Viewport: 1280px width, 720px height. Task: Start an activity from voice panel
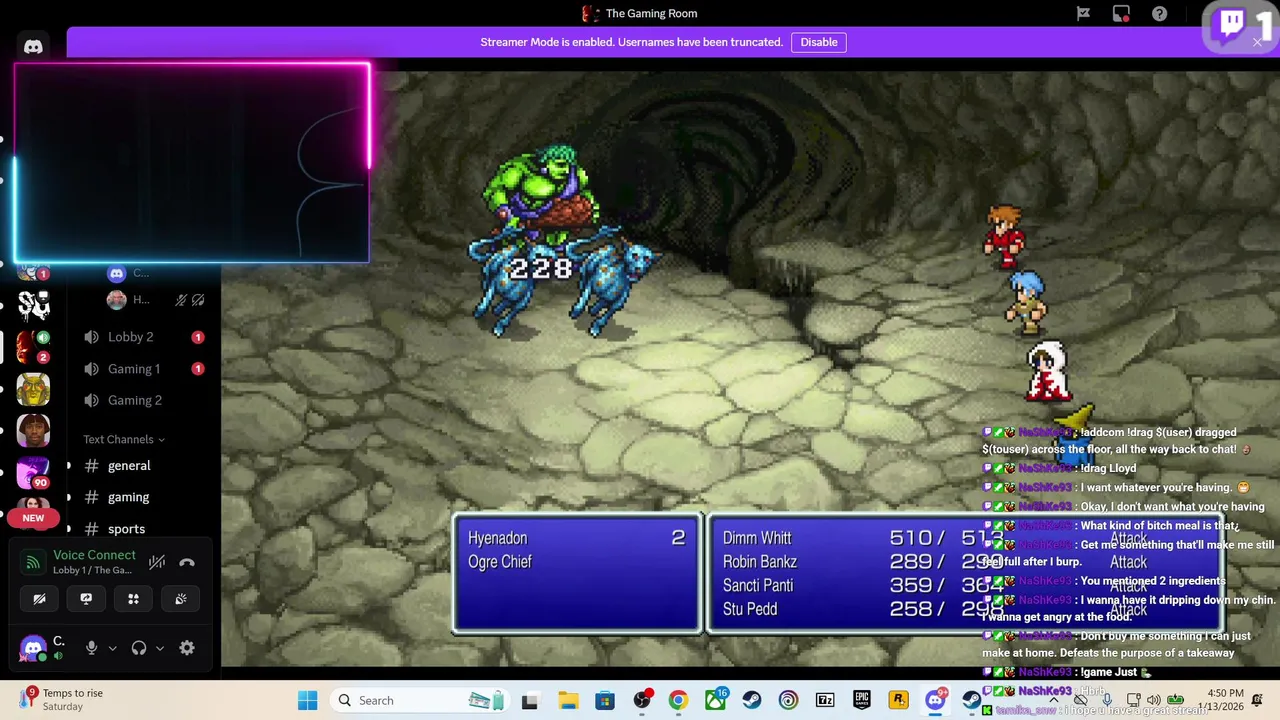tap(133, 599)
